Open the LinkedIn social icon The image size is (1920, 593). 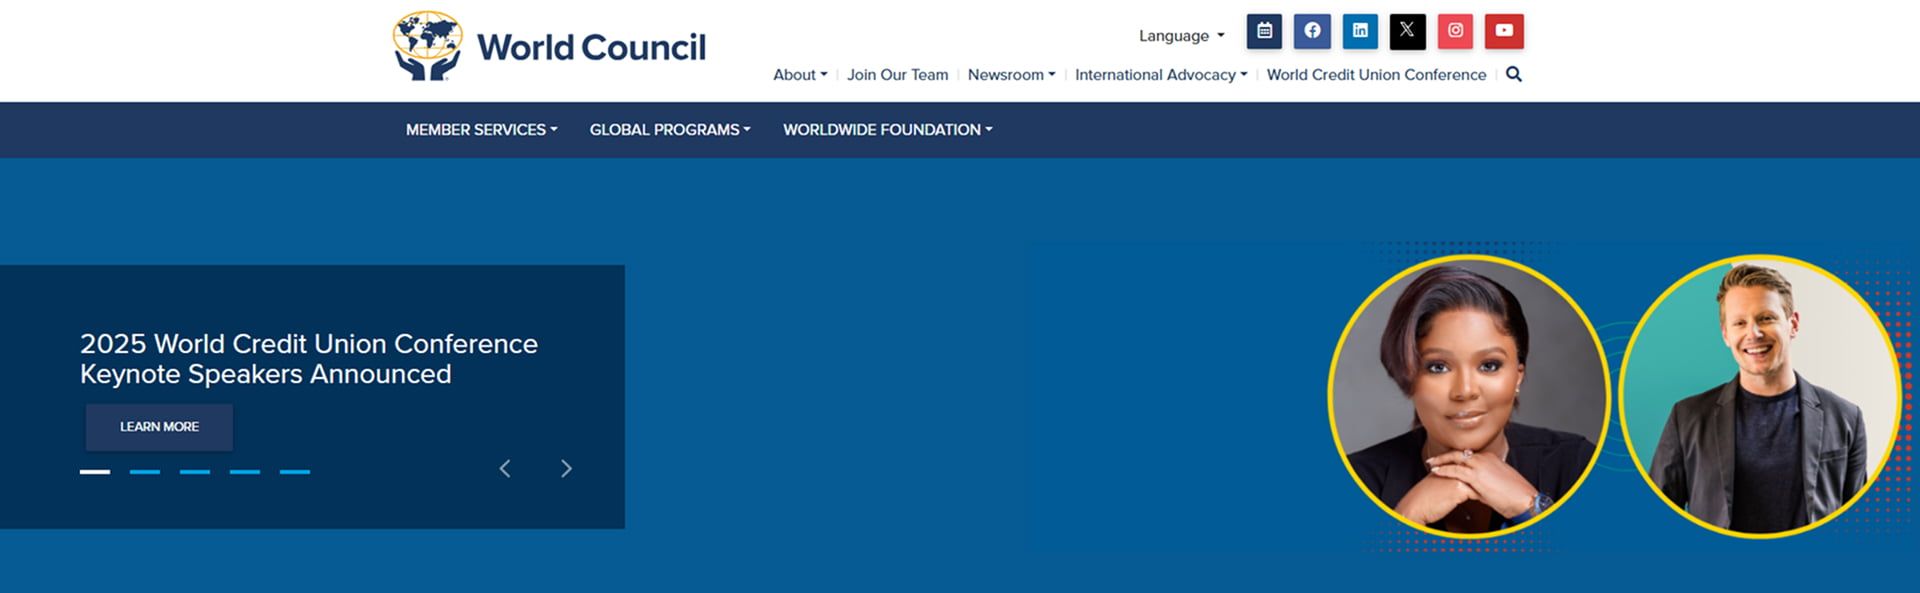coord(1360,31)
